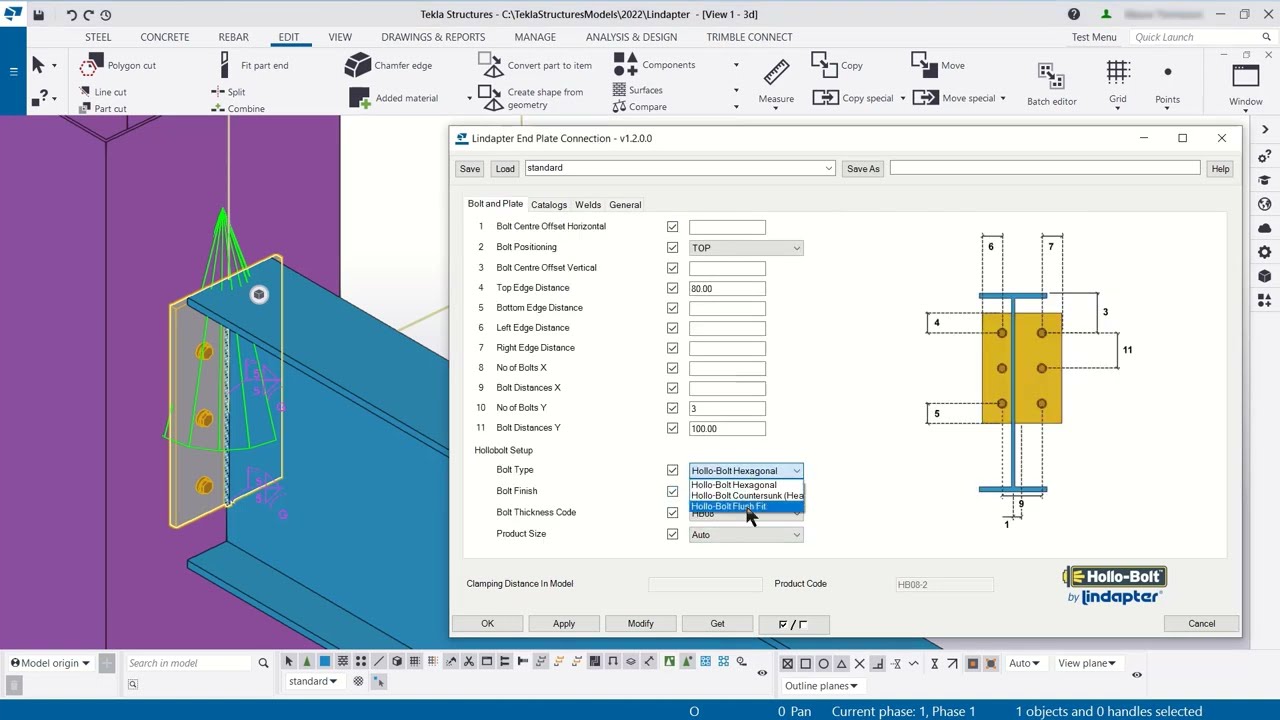Click the Fit part end icon
This screenshot has height=720, width=1280.
pyautogui.click(x=224, y=65)
